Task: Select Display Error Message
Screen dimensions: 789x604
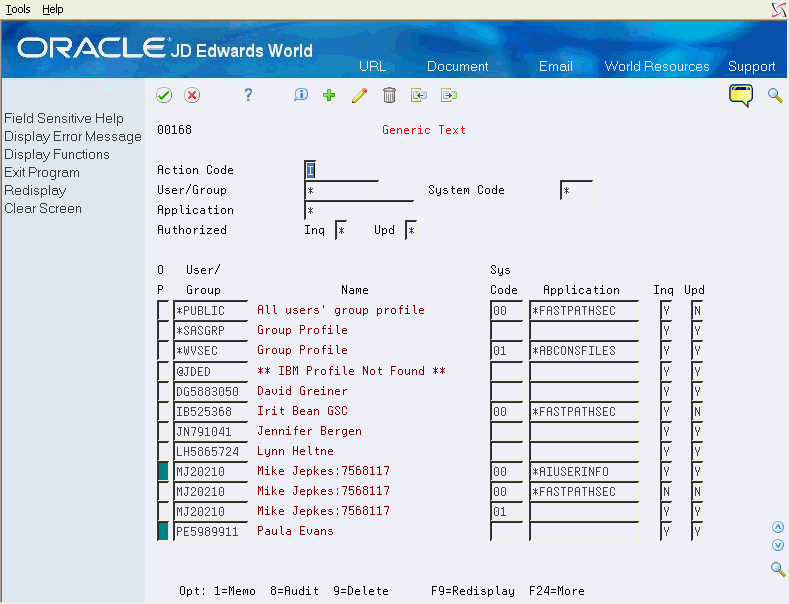Action: click(73, 136)
